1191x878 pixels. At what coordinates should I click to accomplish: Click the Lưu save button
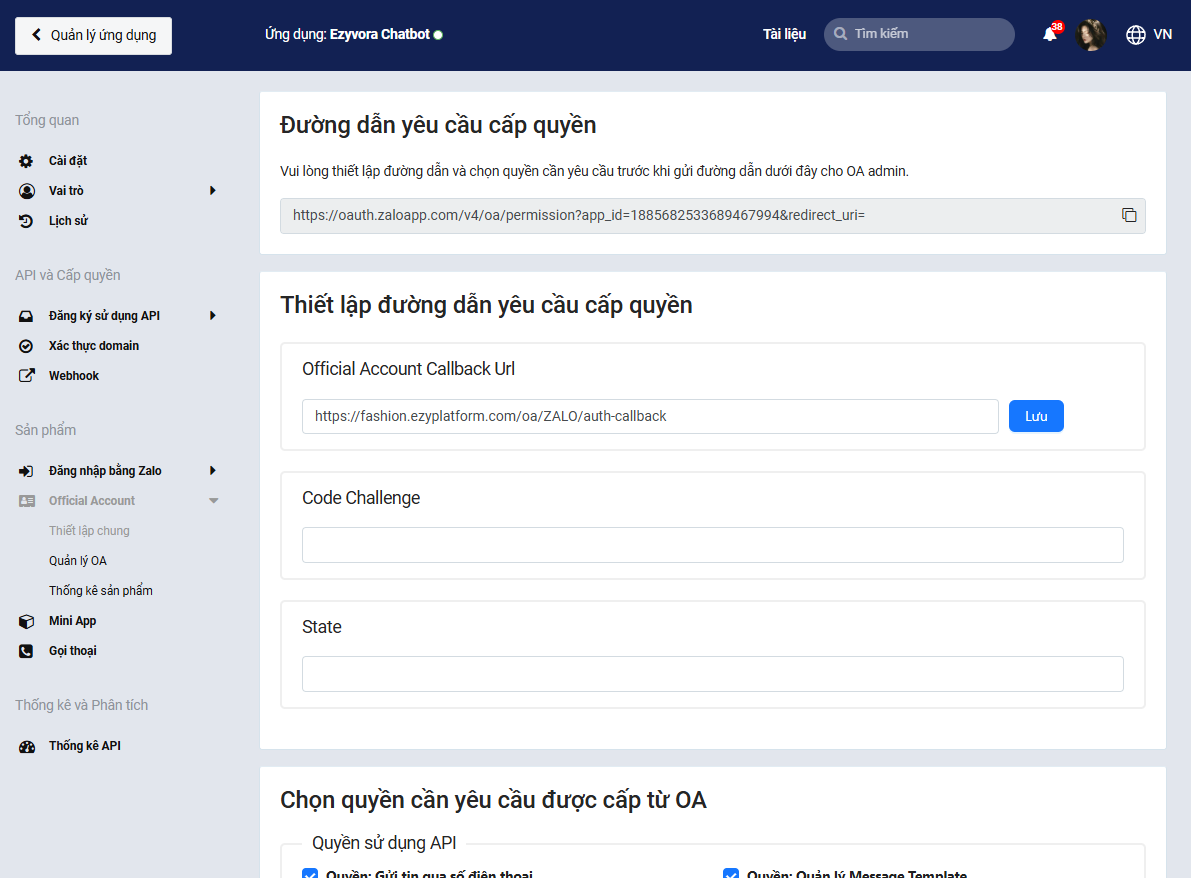1036,416
